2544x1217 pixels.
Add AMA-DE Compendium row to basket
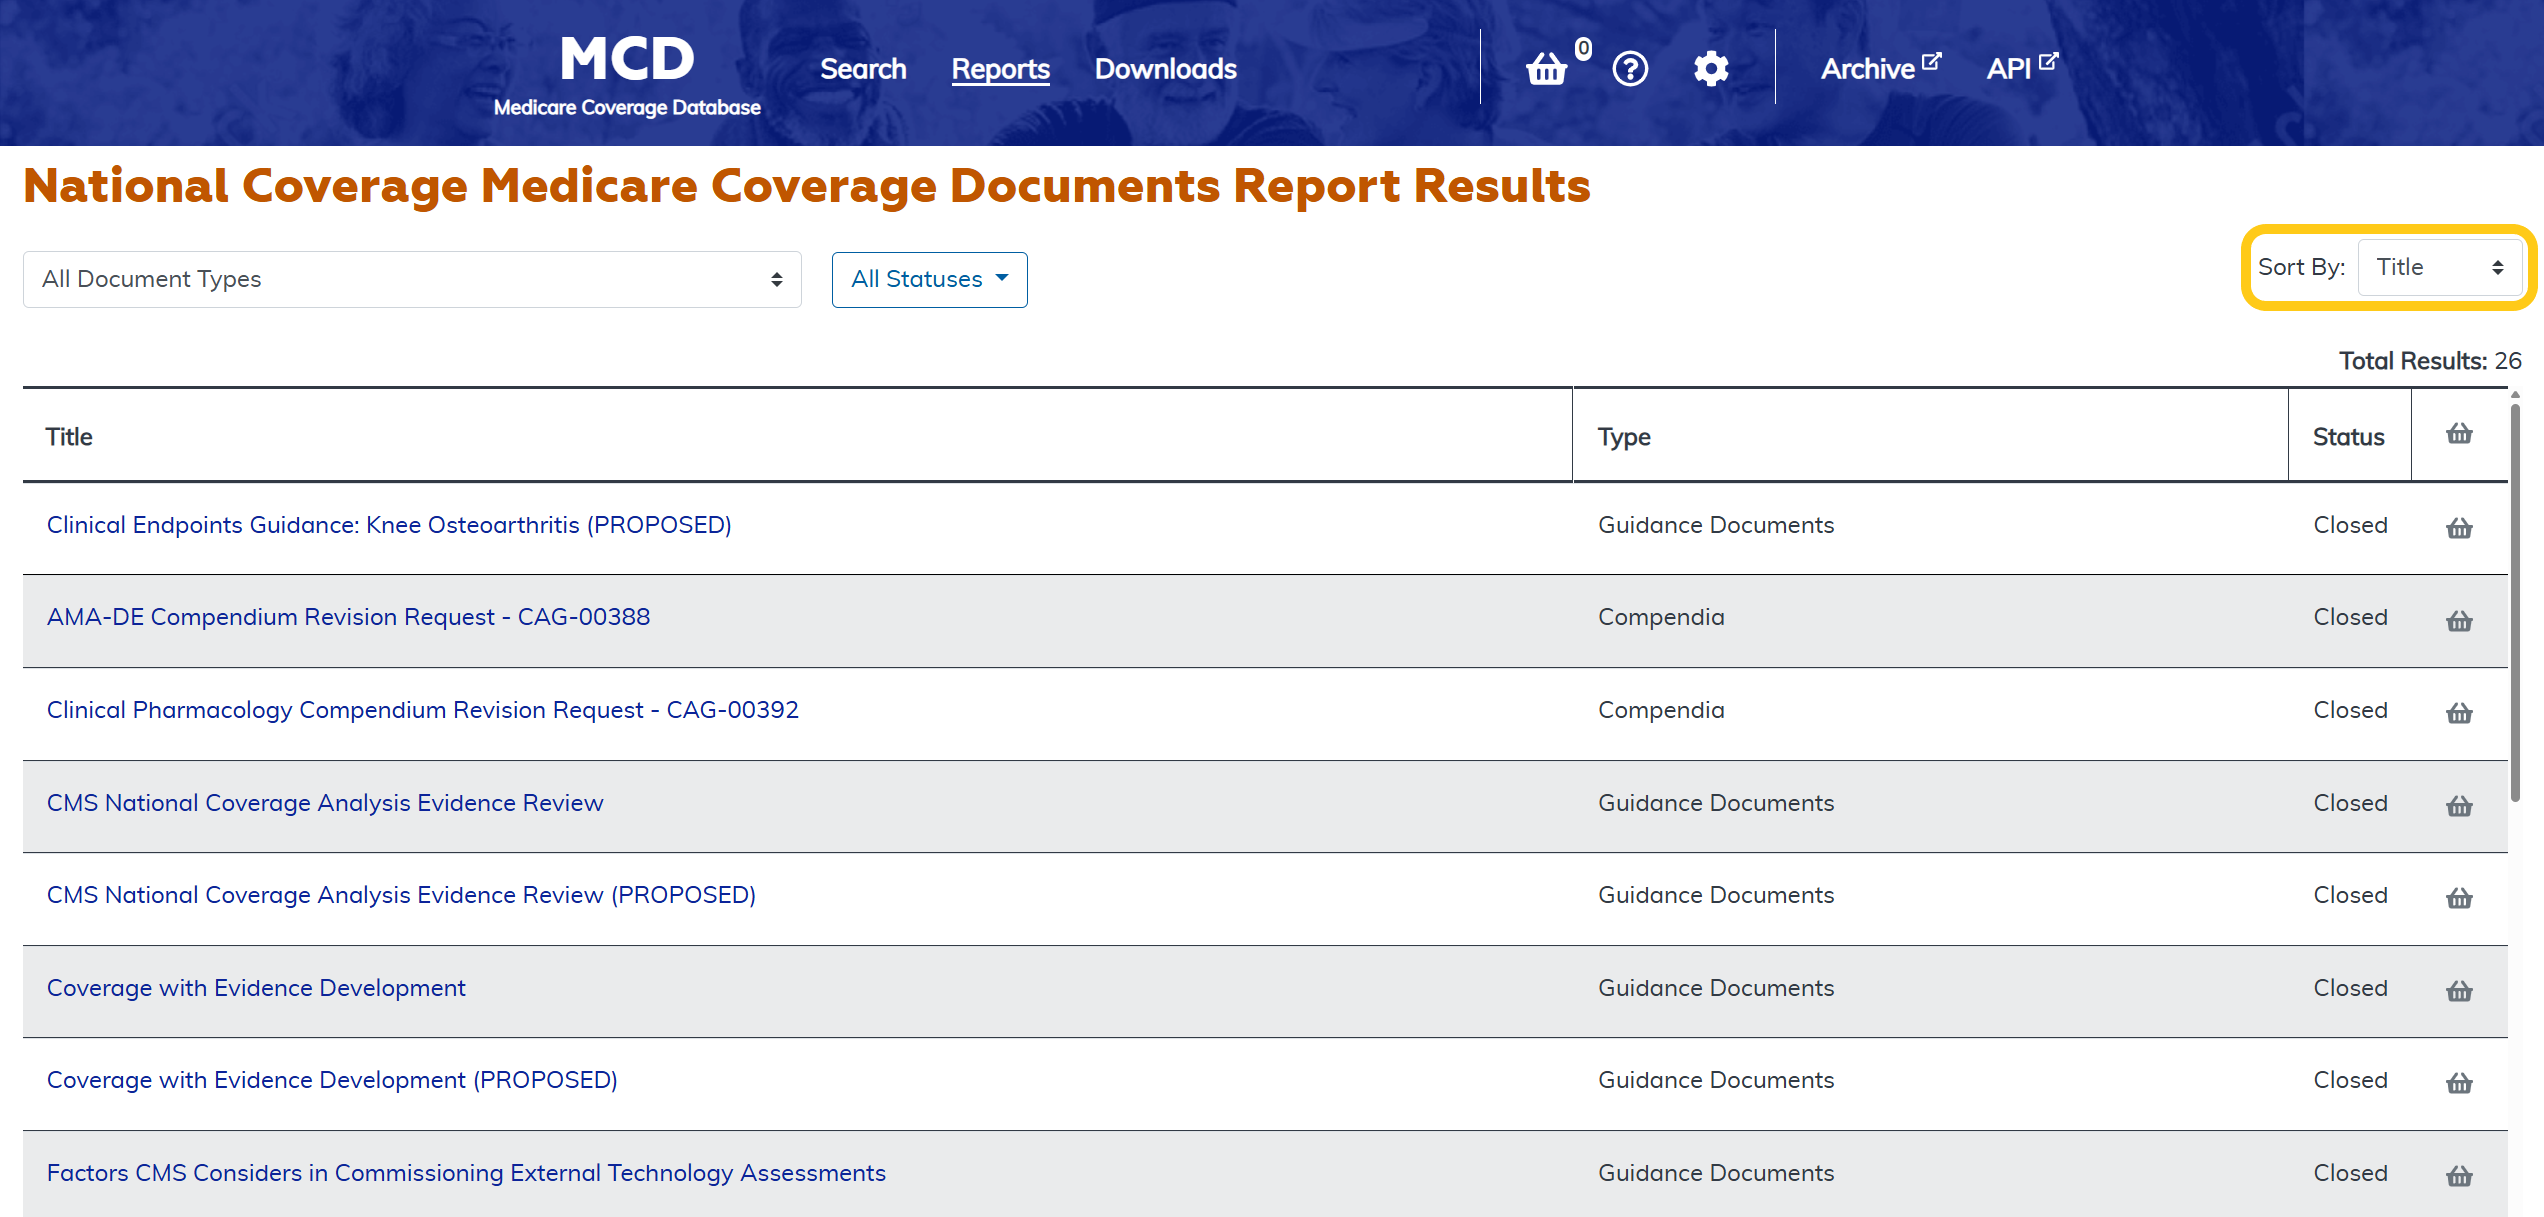pos(2459,620)
